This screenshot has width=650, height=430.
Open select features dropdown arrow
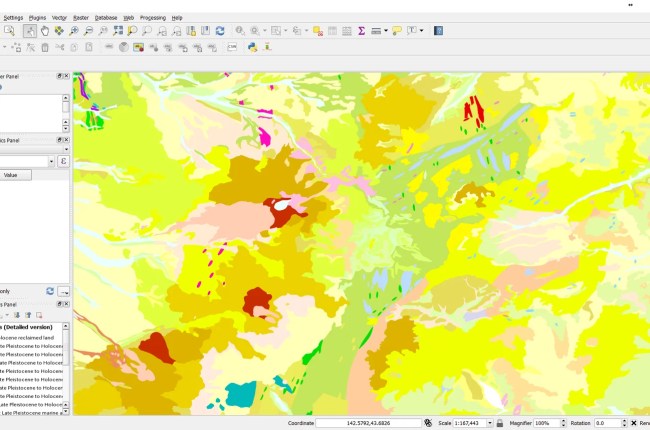(286, 31)
